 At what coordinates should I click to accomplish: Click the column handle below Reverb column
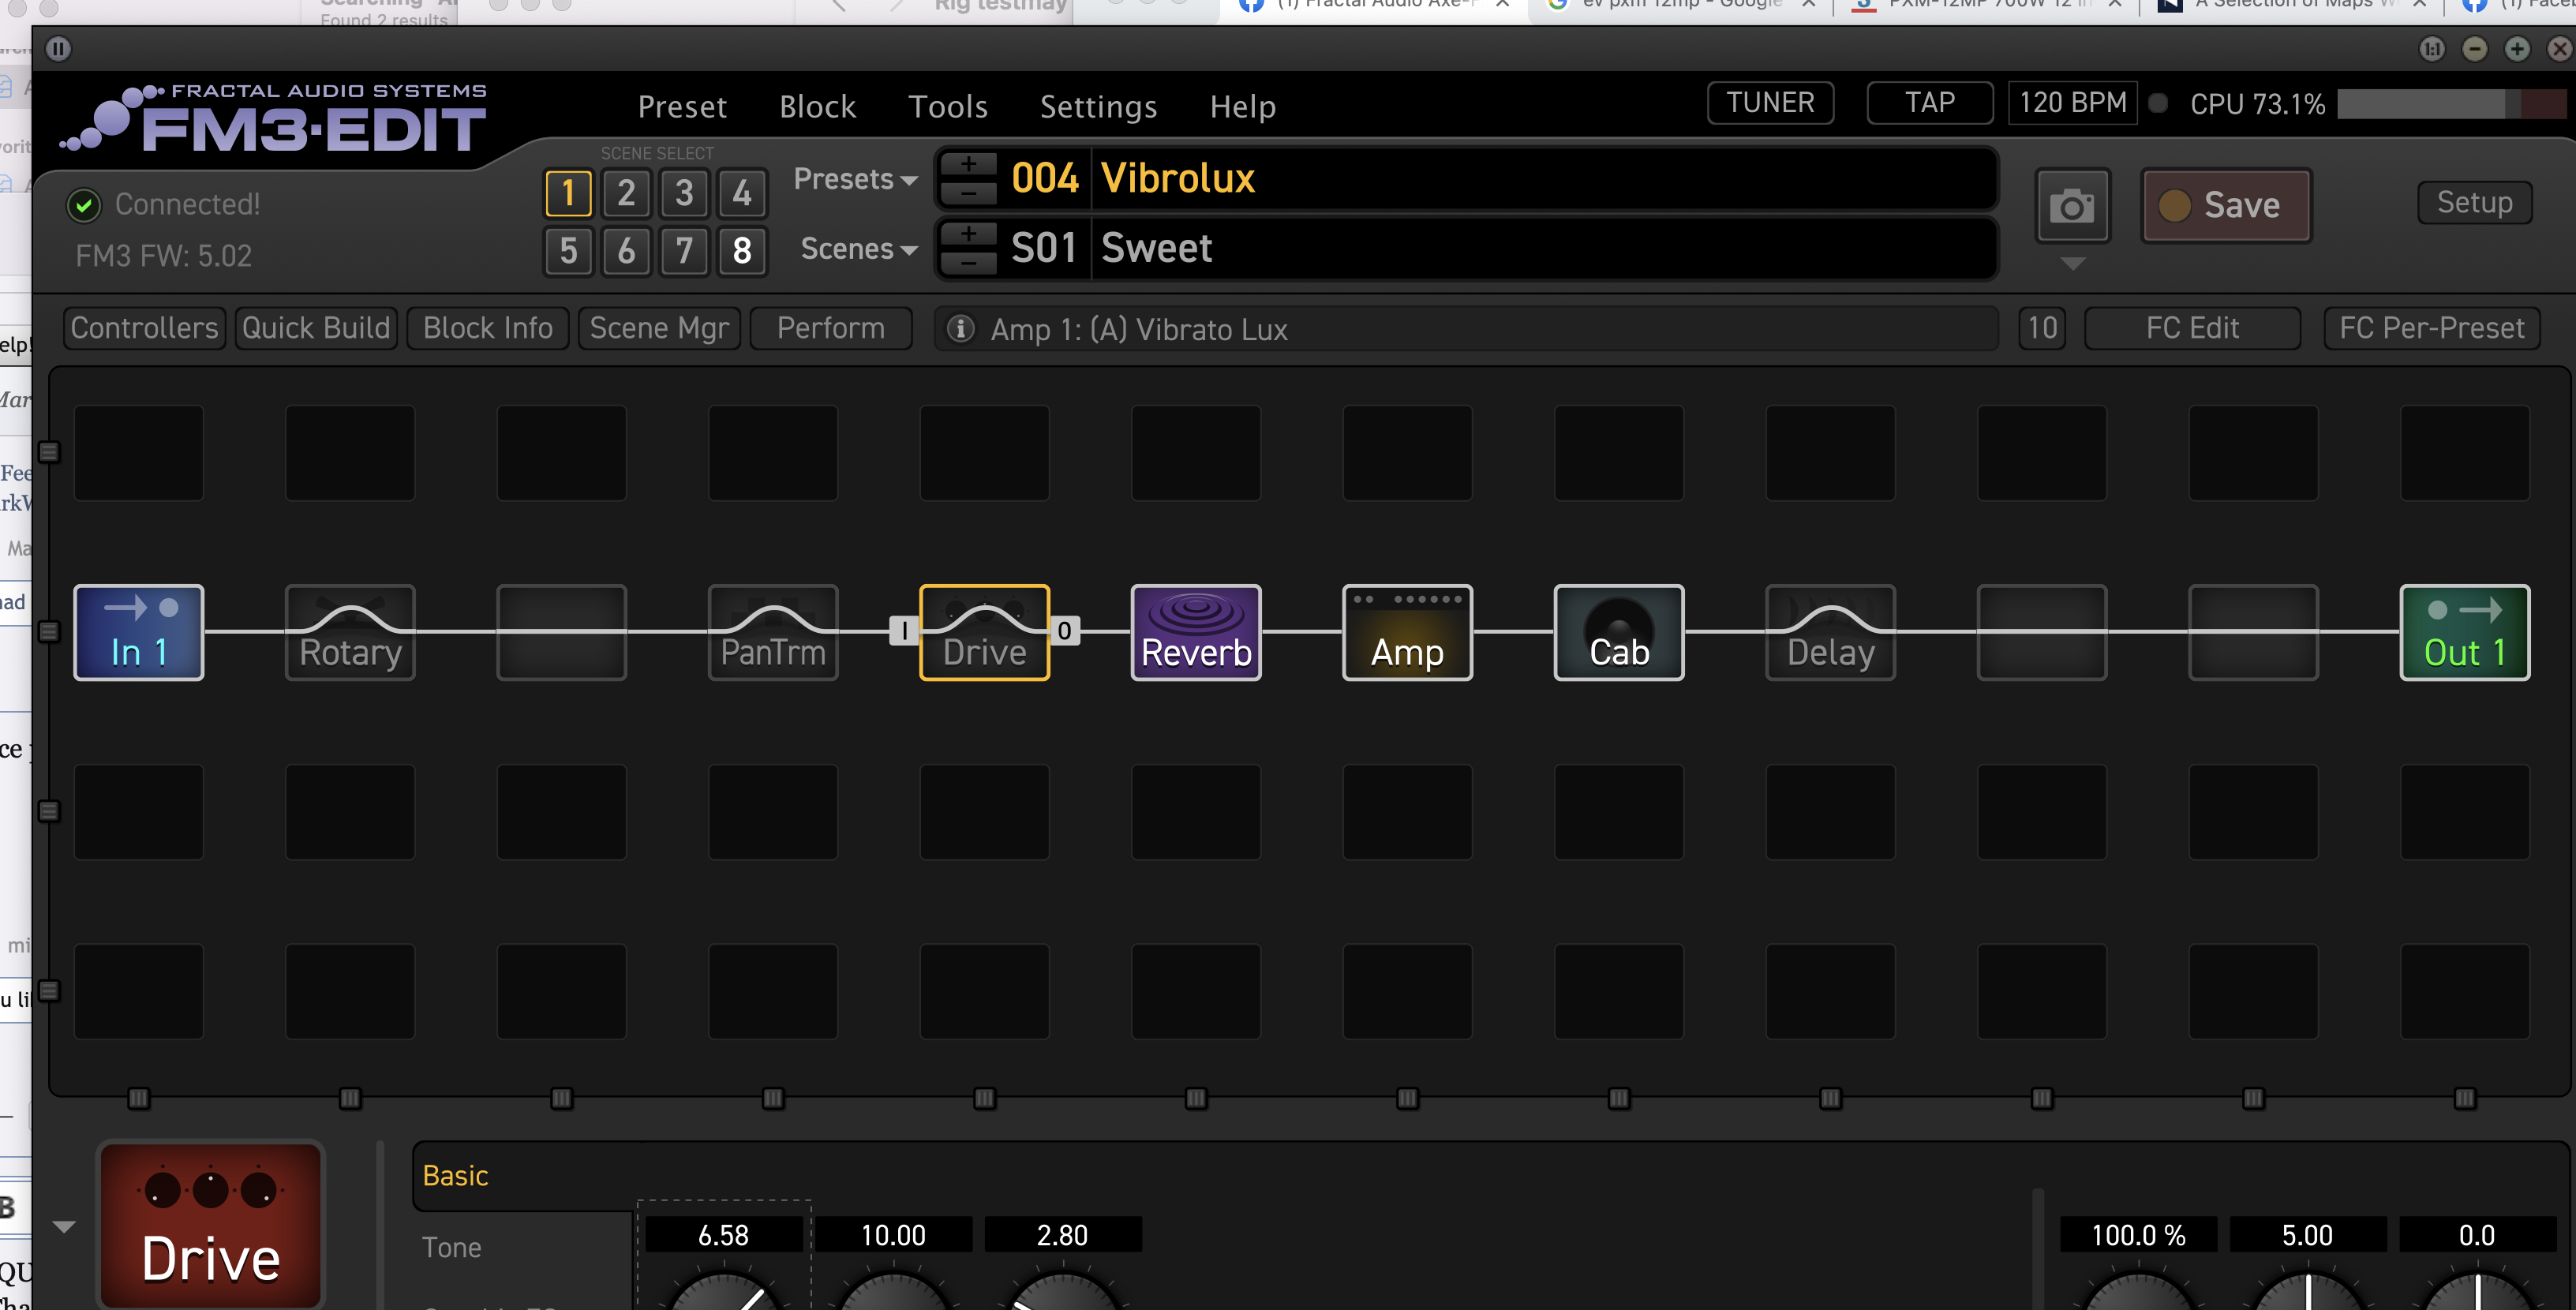pos(1196,1098)
